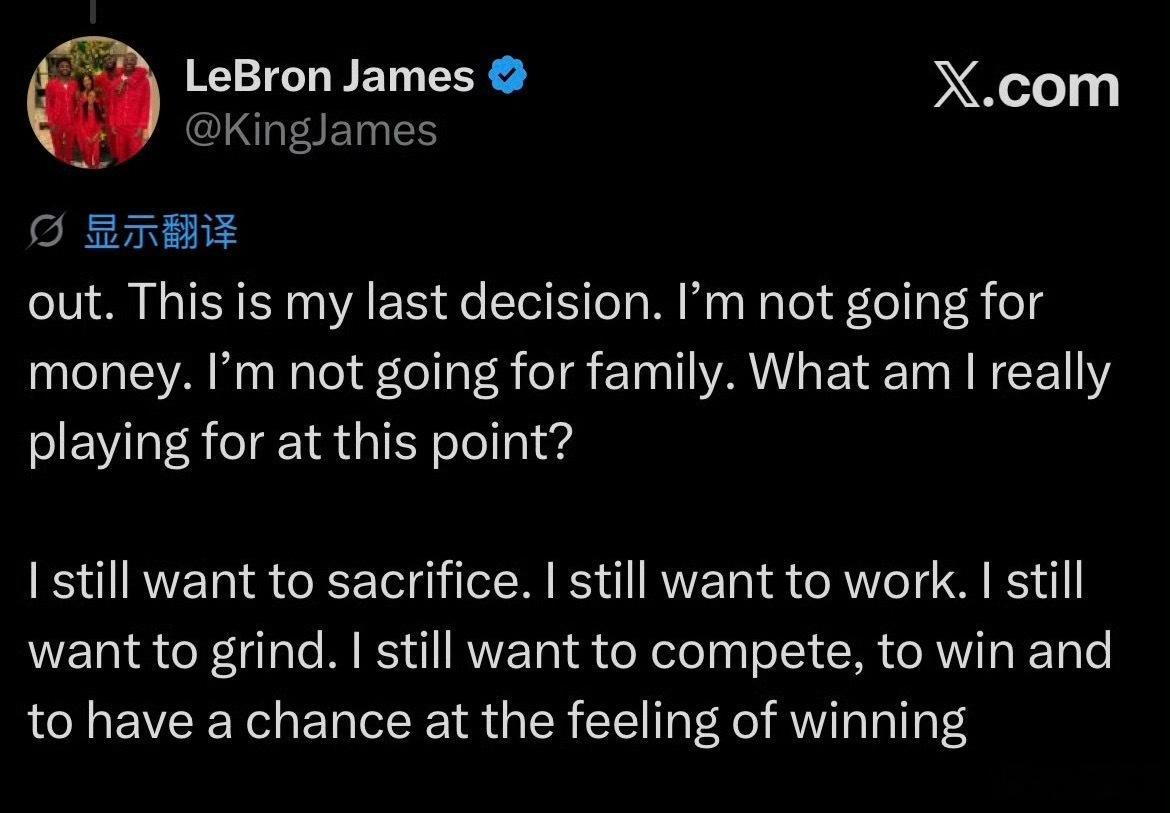Click the final word "winning"

pos(878,722)
